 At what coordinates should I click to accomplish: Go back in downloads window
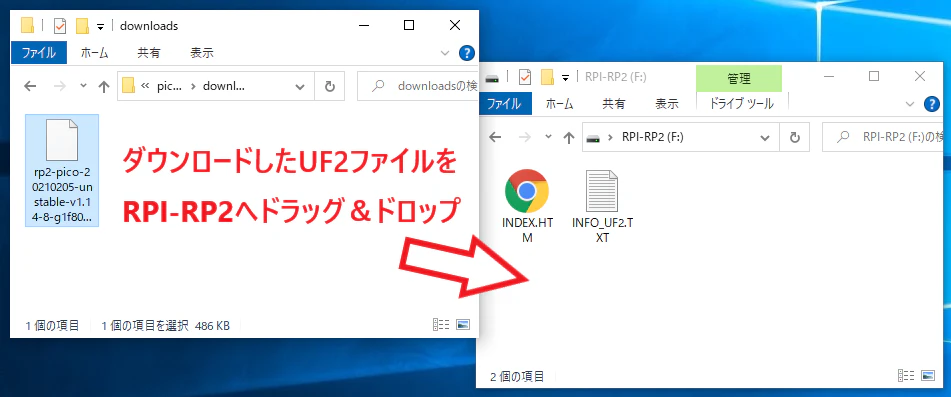pos(30,86)
